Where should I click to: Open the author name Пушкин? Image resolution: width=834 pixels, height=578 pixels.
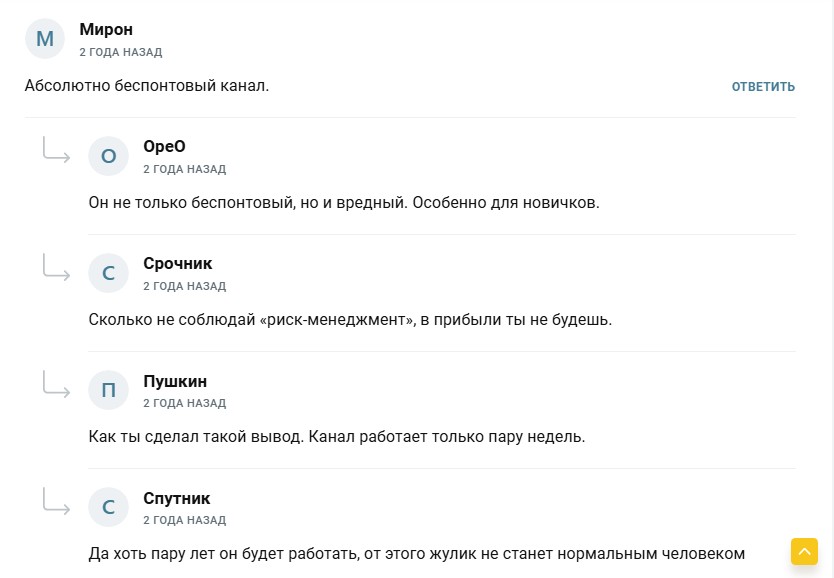pyautogui.click(x=175, y=381)
